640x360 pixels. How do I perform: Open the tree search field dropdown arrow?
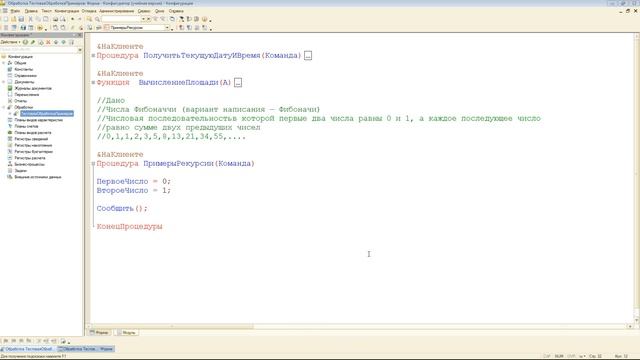[80, 50]
